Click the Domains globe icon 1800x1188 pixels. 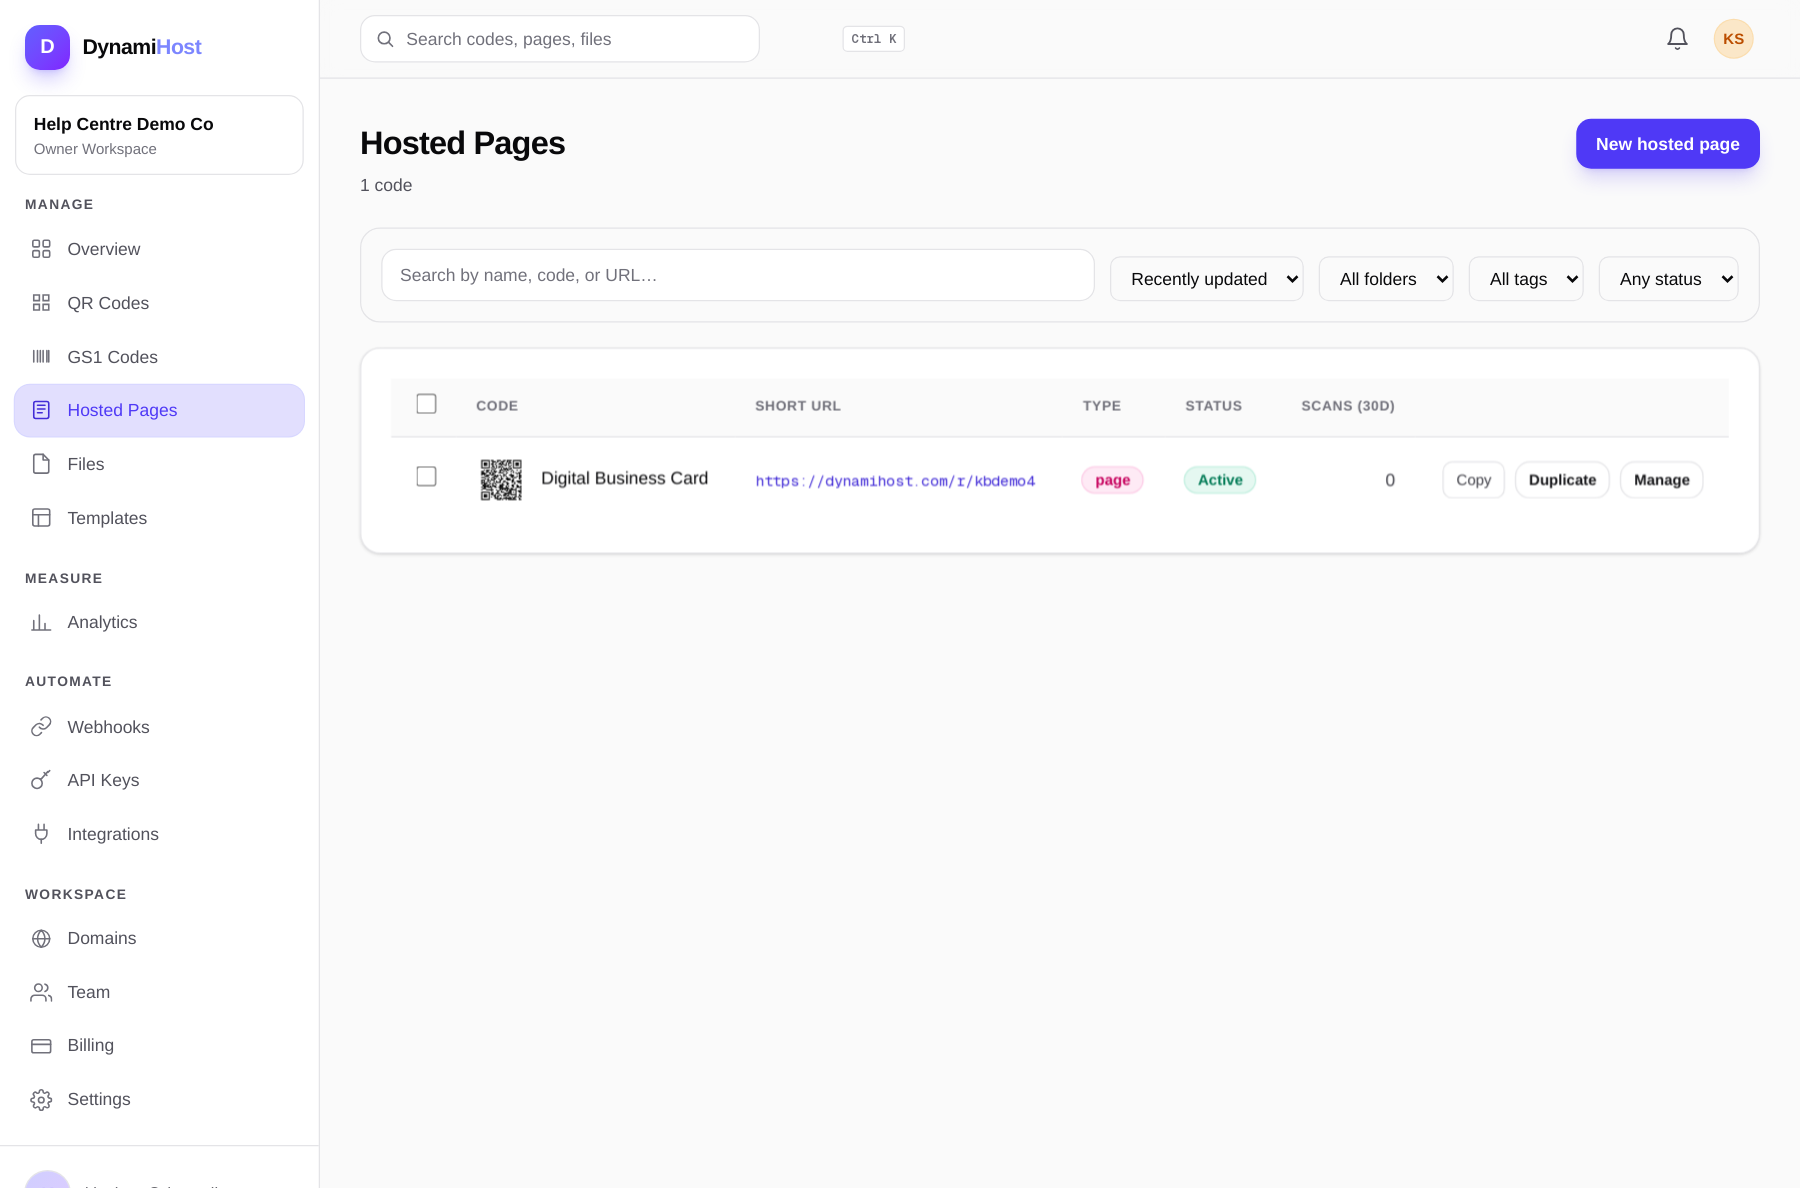click(x=41, y=938)
